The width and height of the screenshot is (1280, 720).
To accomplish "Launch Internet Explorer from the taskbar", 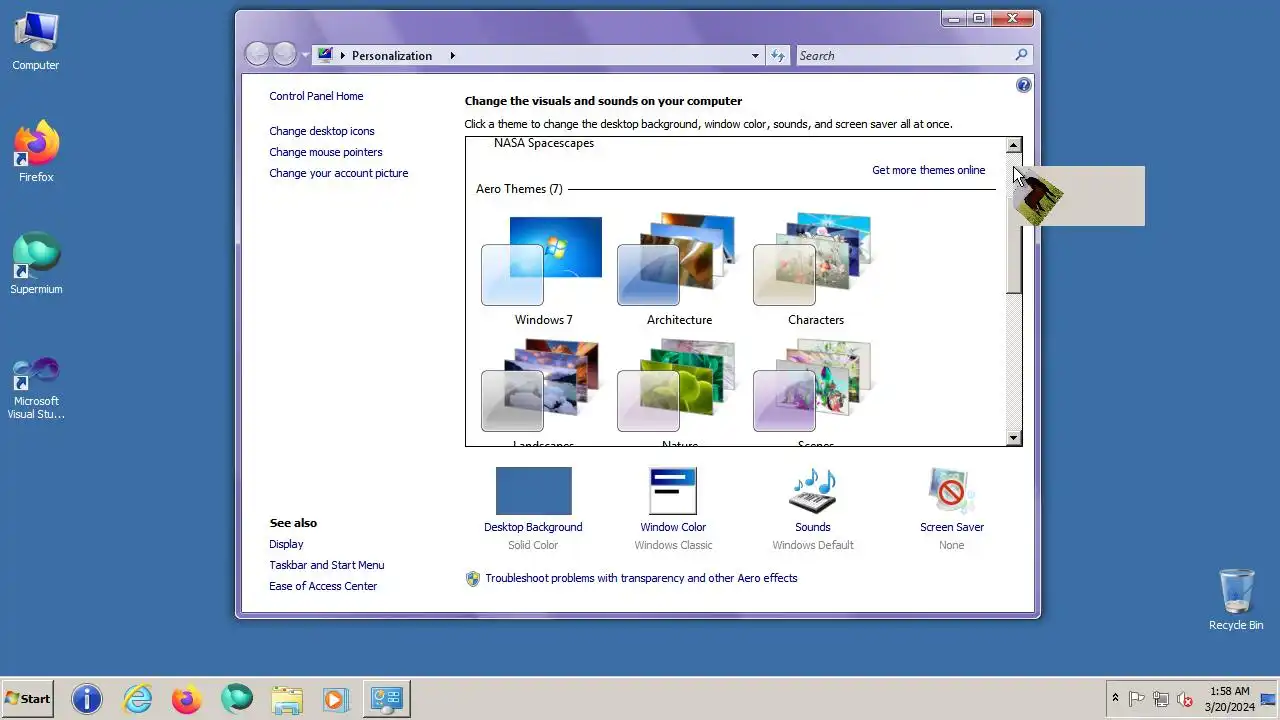I will 137,699.
